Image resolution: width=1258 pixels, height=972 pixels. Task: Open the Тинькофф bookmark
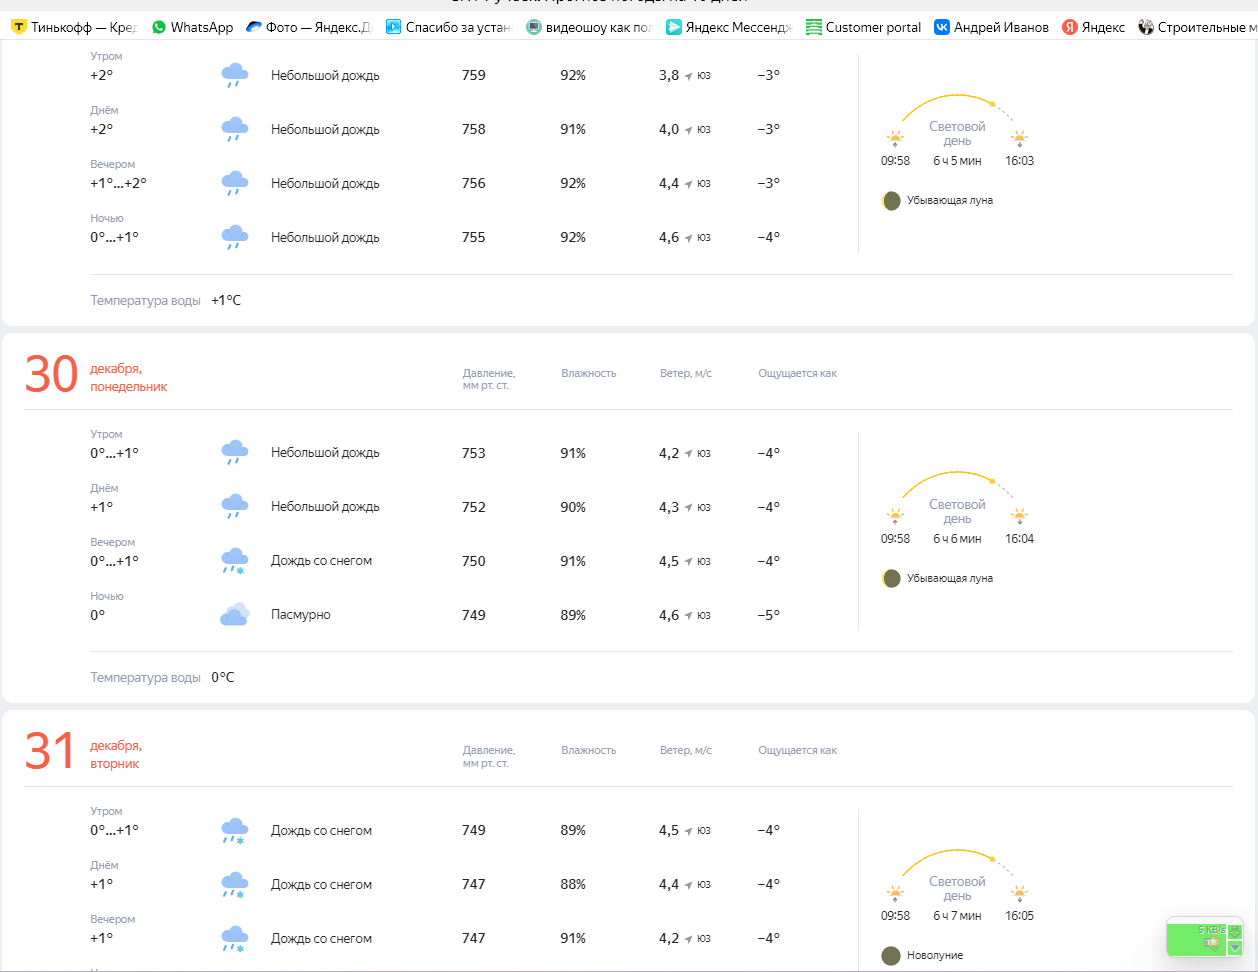[x=74, y=27]
